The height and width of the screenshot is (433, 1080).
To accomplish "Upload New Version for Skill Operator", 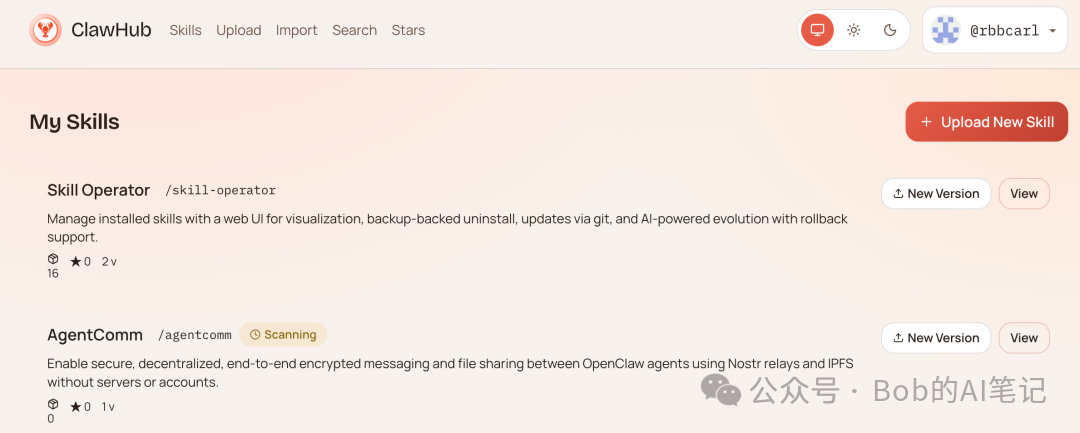I will 935,194.
